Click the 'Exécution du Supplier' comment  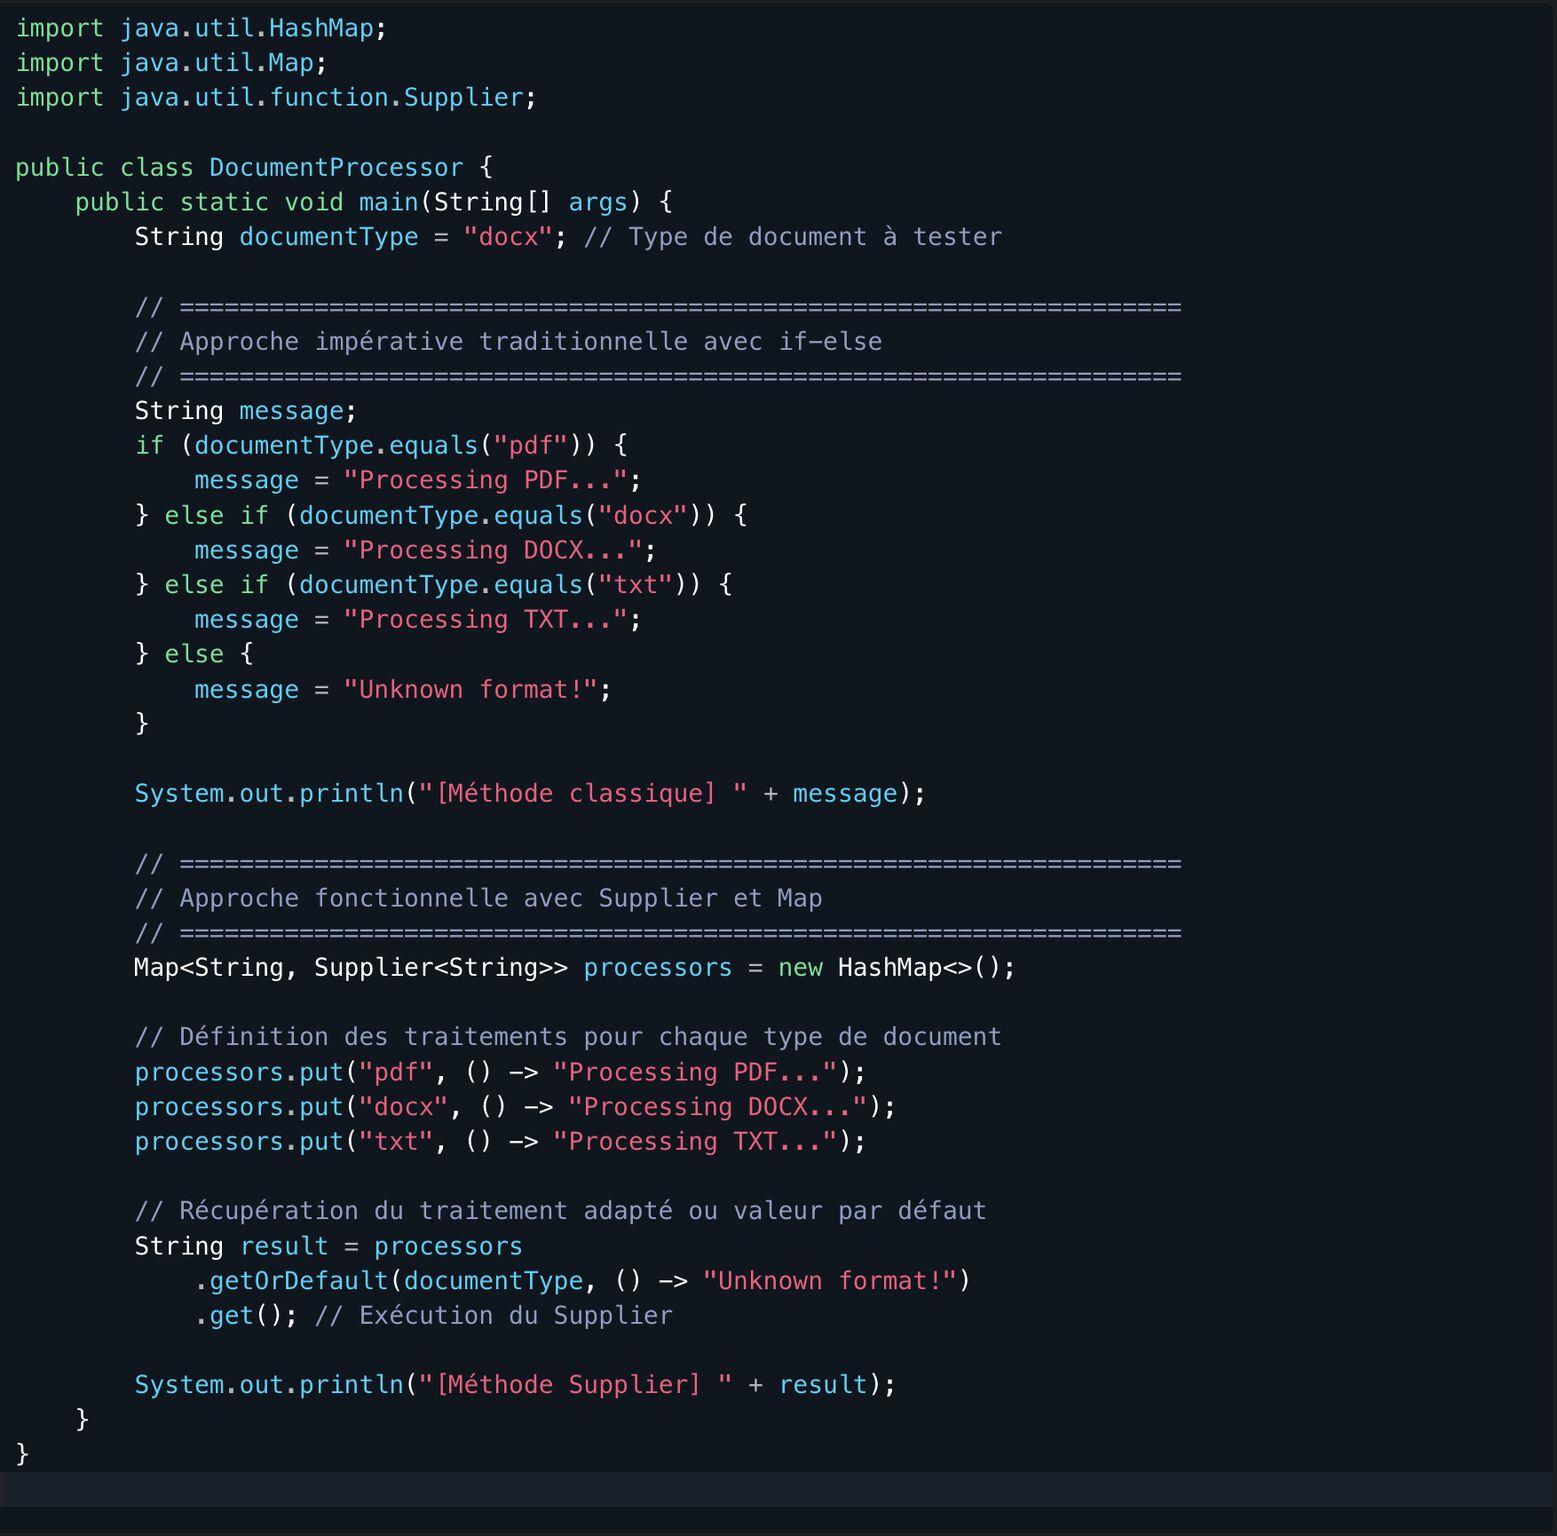493,1315
